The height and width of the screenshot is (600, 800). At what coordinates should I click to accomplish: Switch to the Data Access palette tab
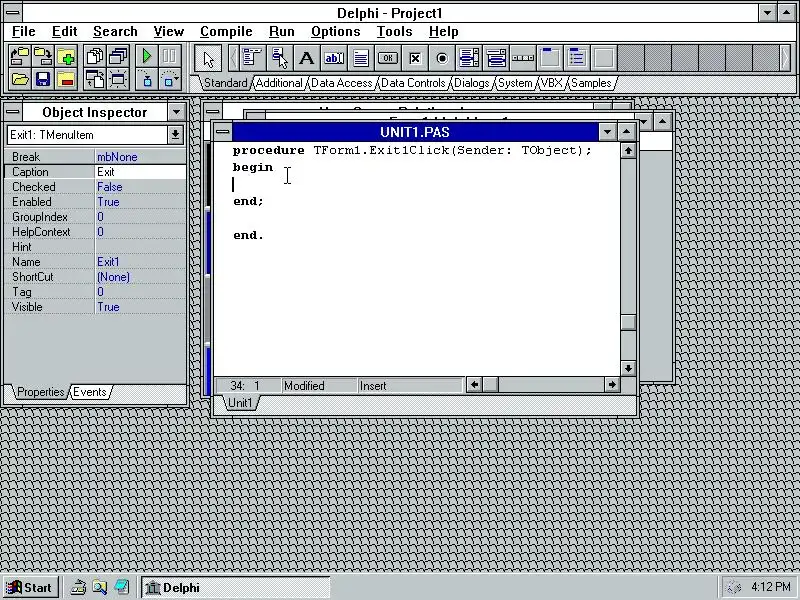tap(341, 83)
